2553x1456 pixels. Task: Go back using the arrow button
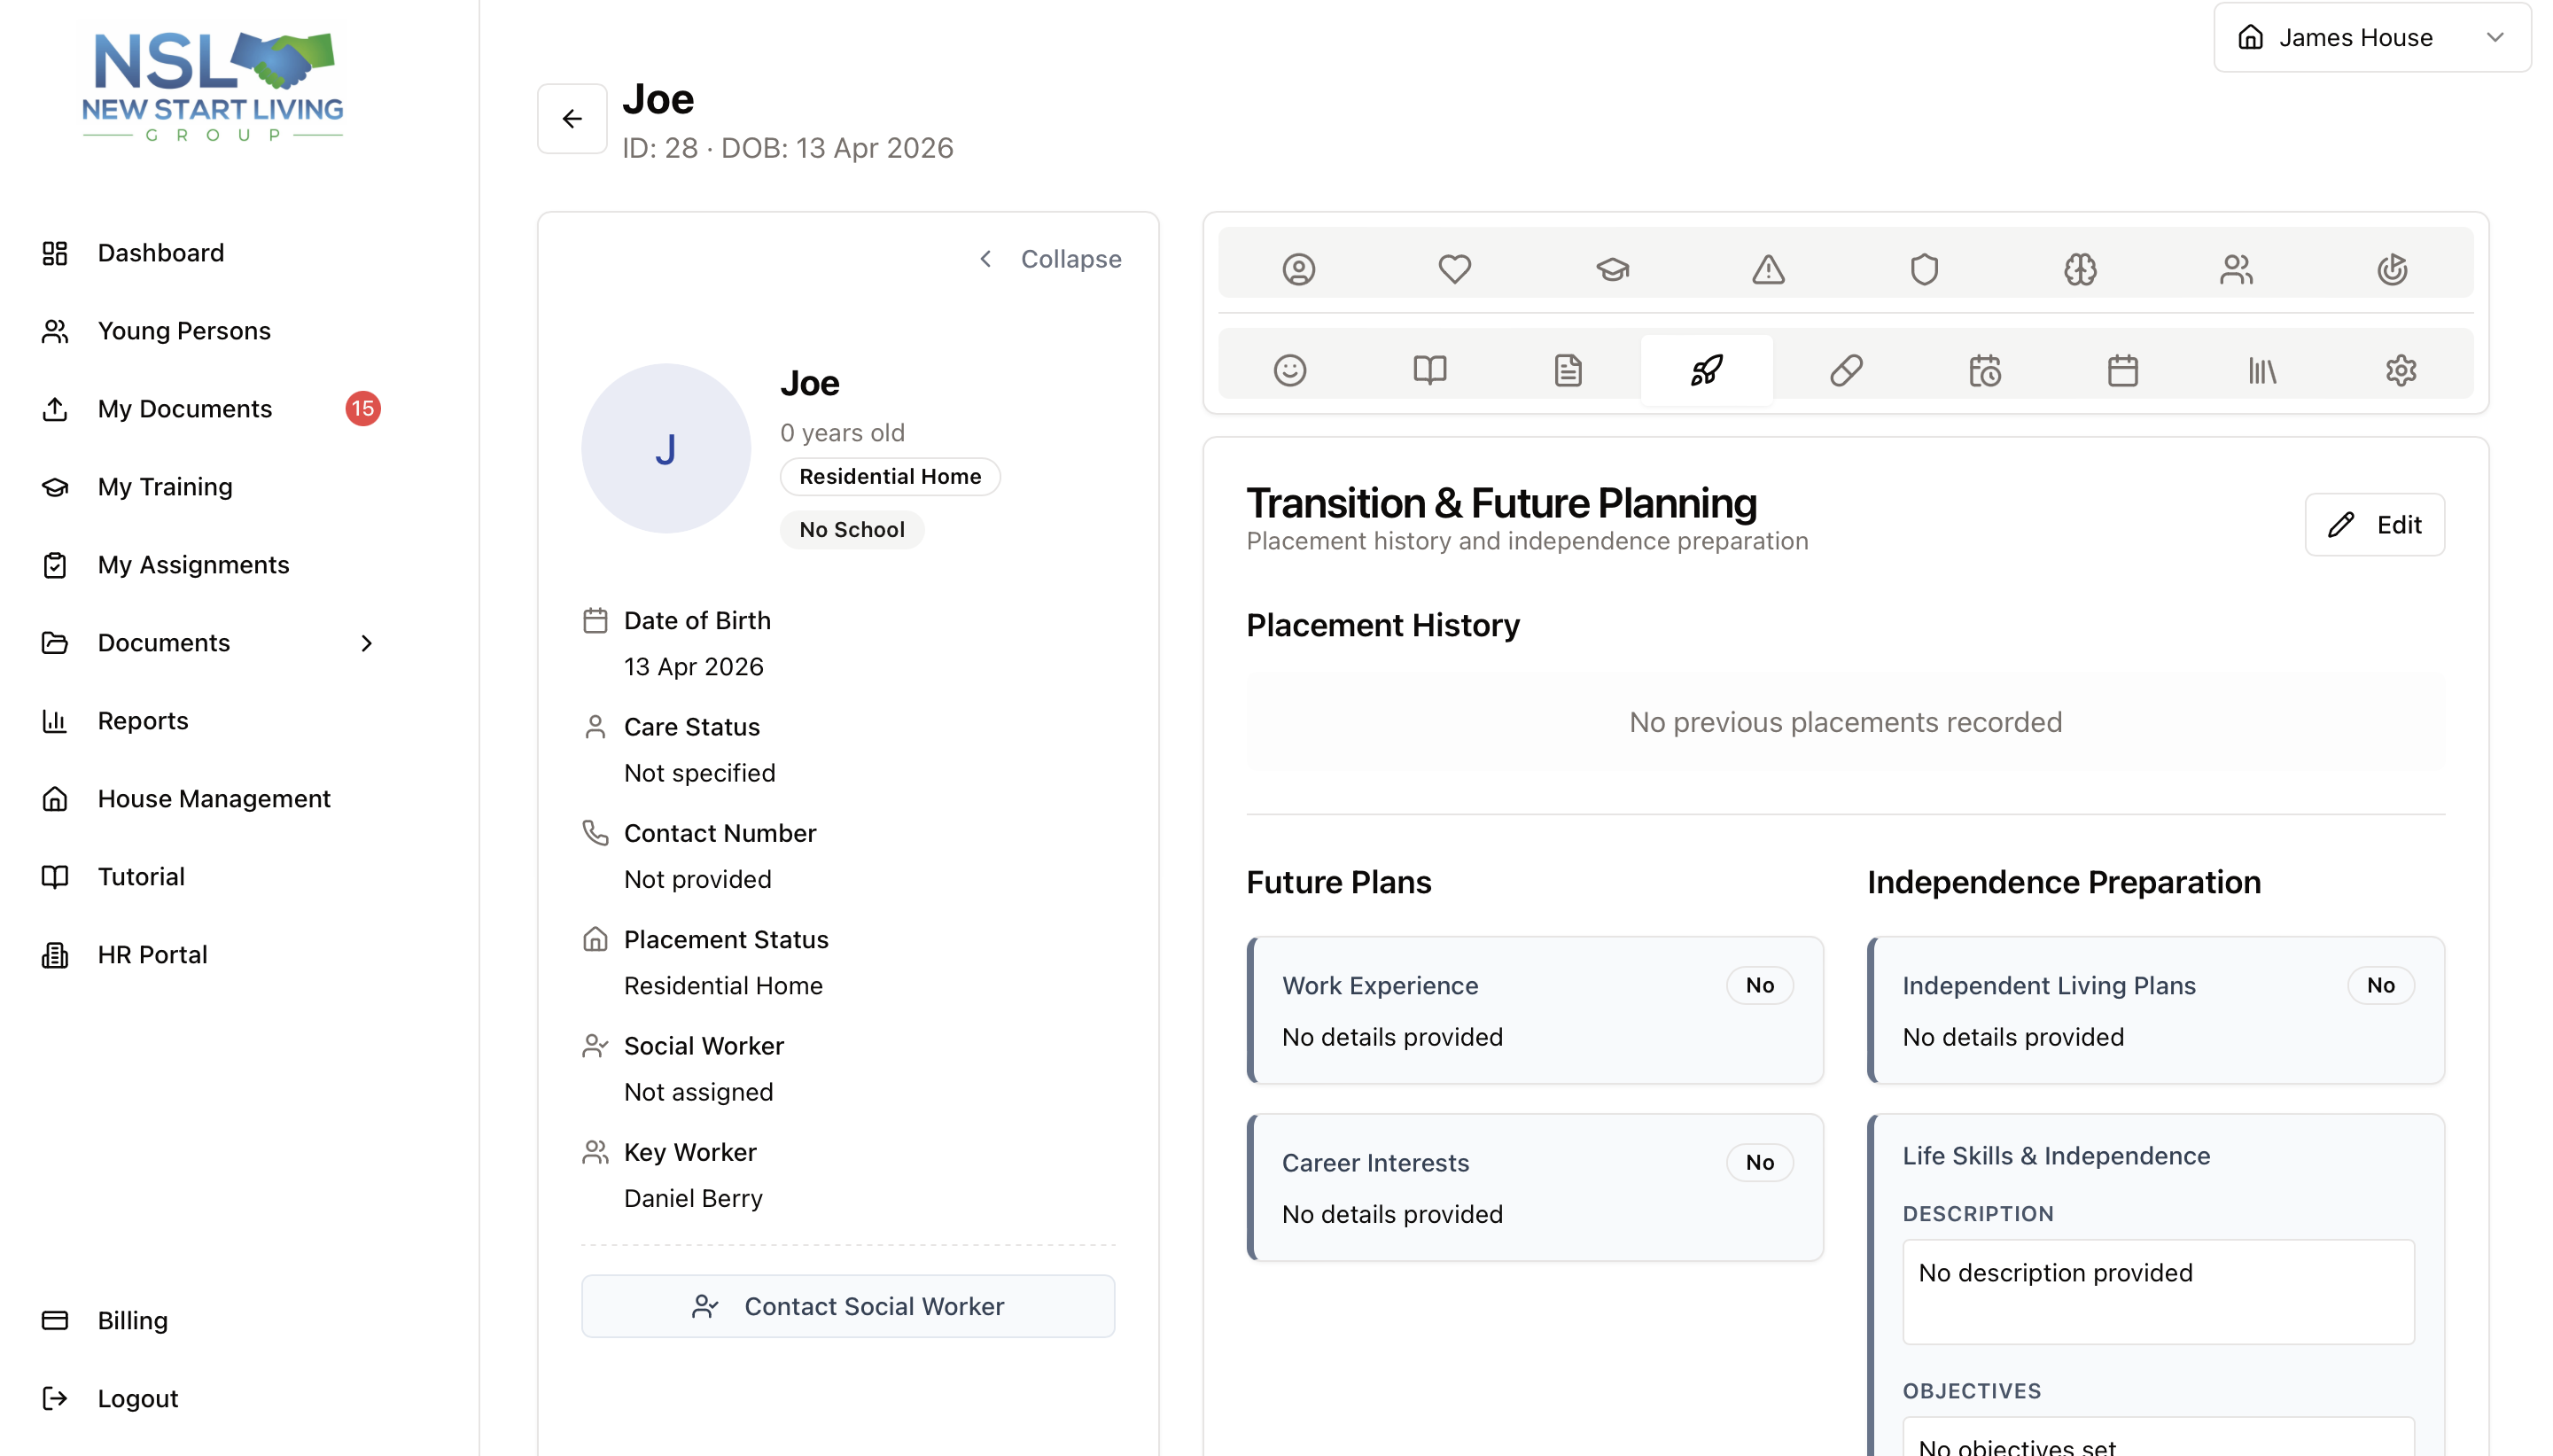coord(572,119)
